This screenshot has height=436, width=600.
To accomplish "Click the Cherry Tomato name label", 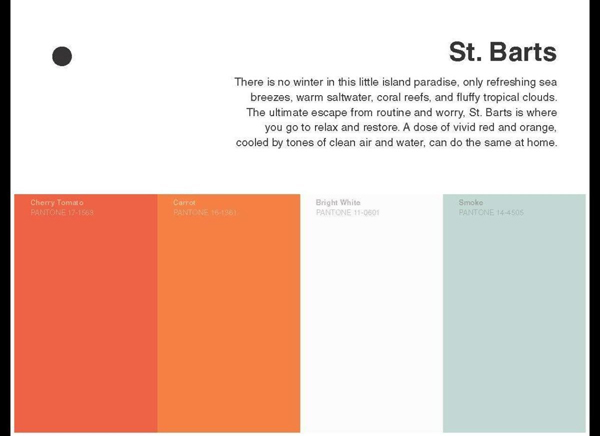I will click(57, 203).
